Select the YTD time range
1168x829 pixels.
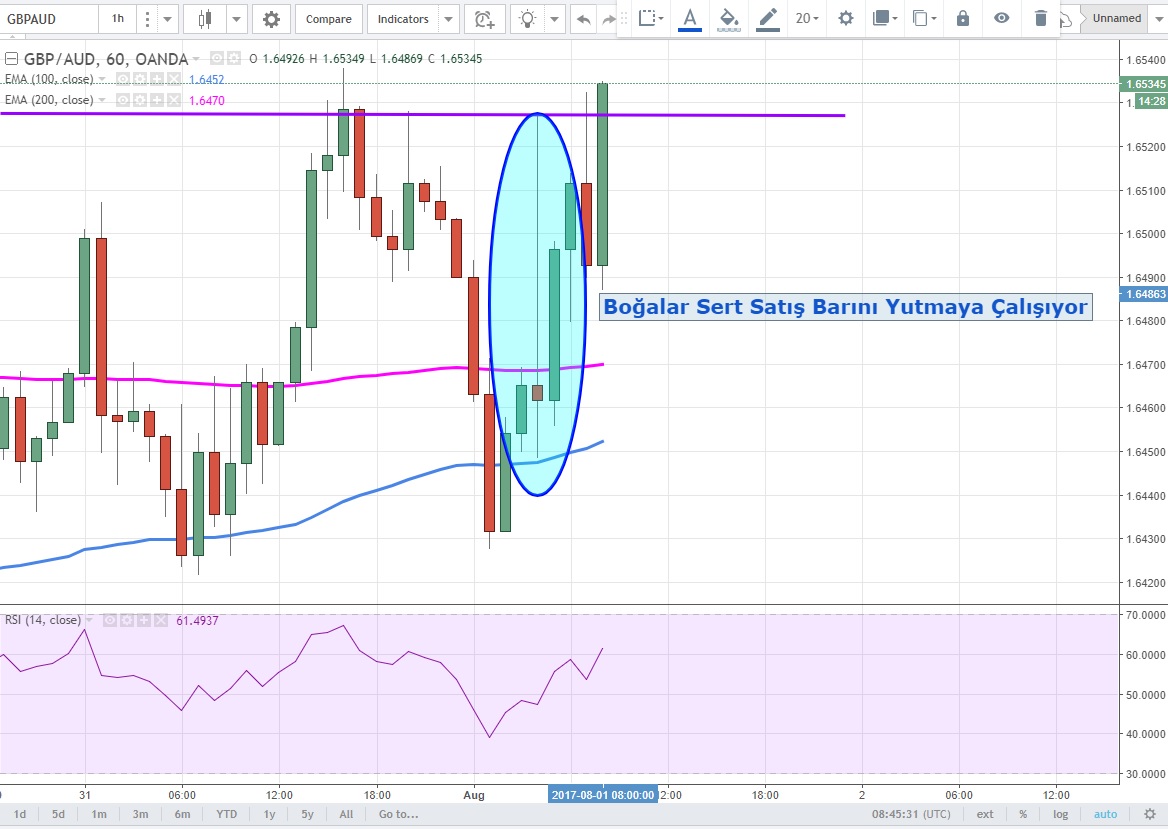coord(227,814)
